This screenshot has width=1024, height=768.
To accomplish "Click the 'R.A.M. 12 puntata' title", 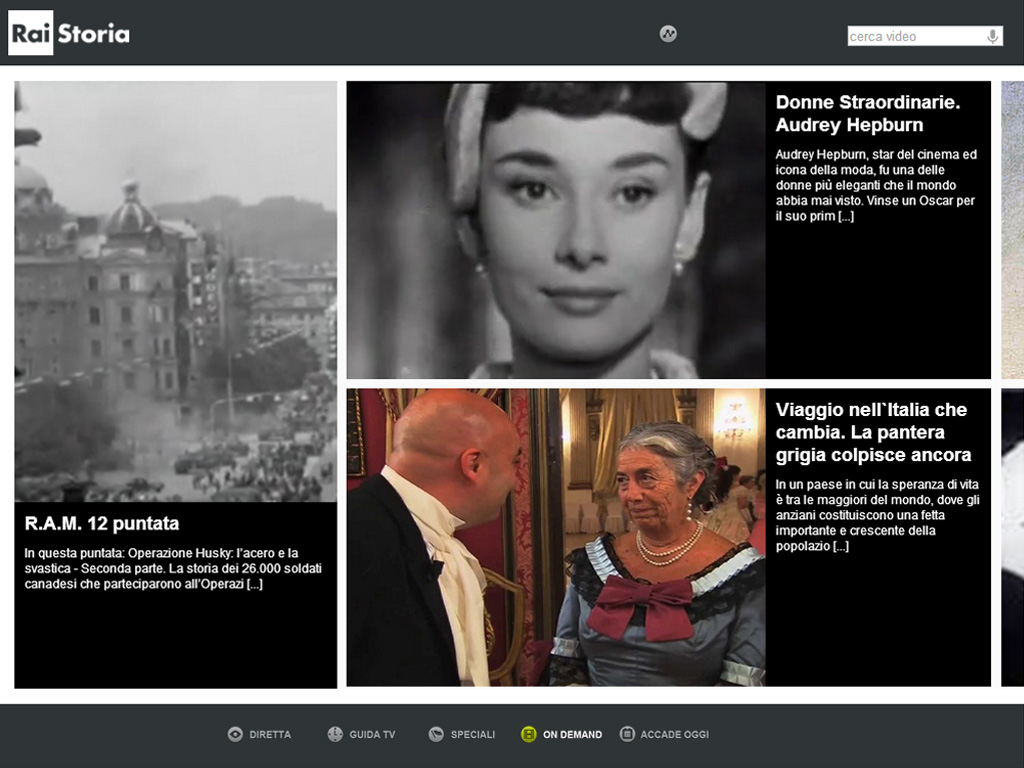I will pos(102,524).
